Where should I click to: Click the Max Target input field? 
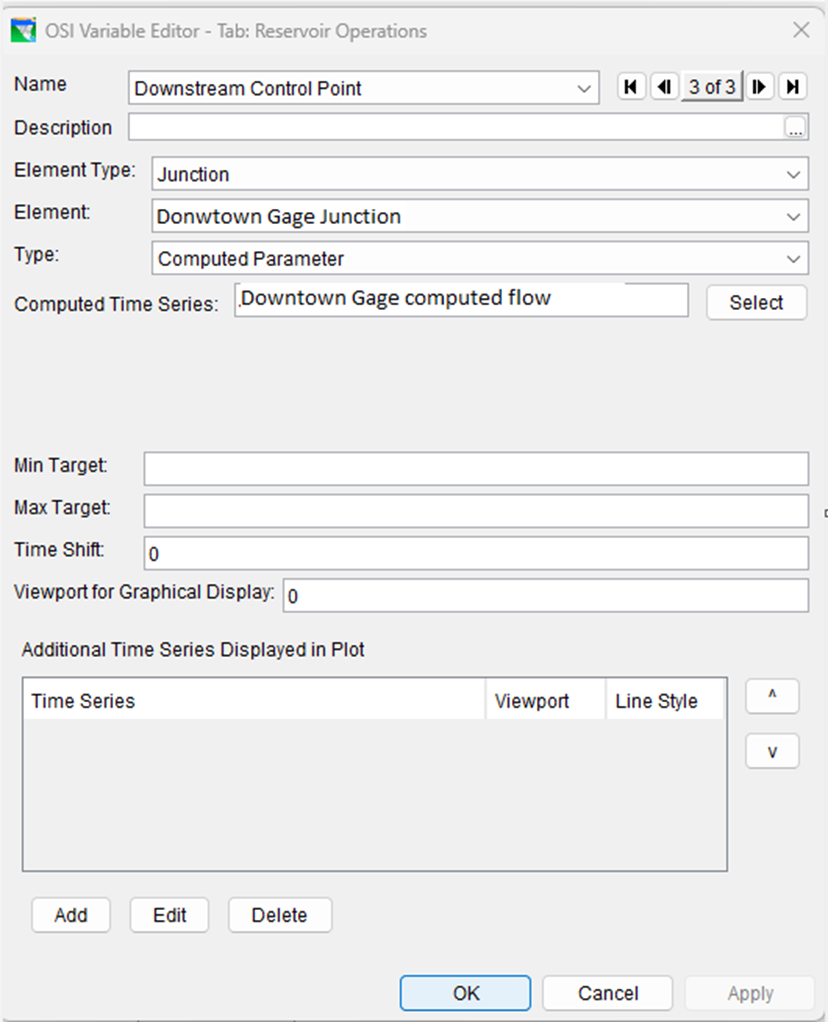475,510
